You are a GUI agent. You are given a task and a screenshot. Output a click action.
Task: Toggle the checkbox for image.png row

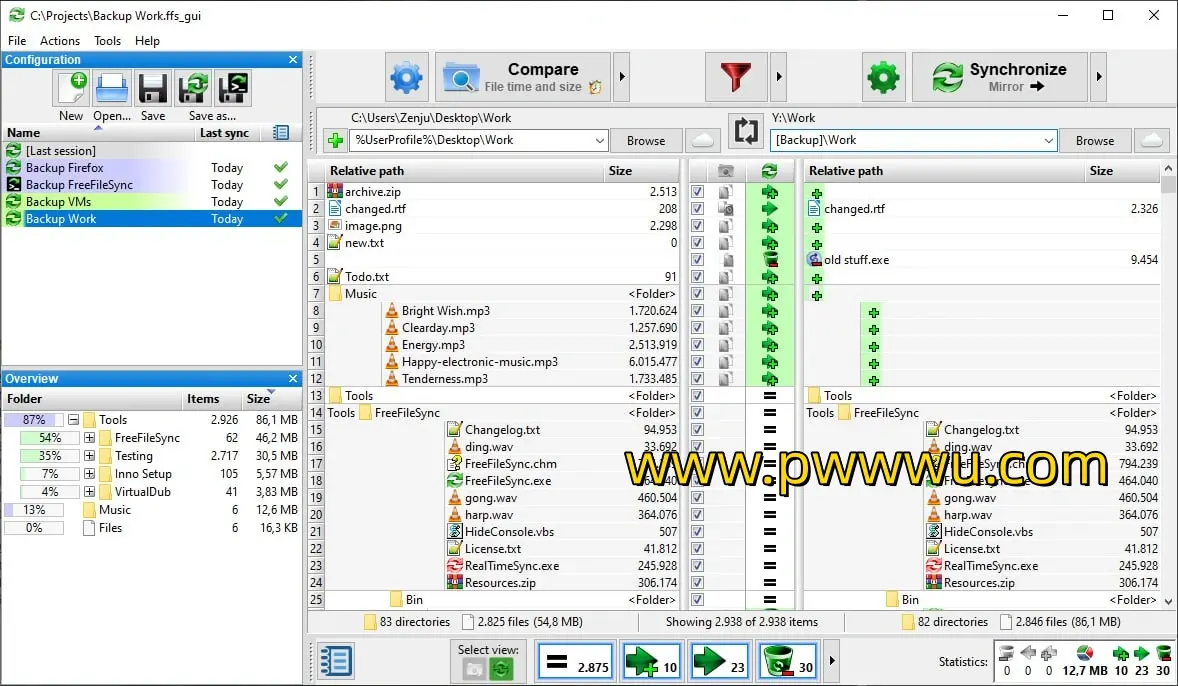(x=697, y=226)
